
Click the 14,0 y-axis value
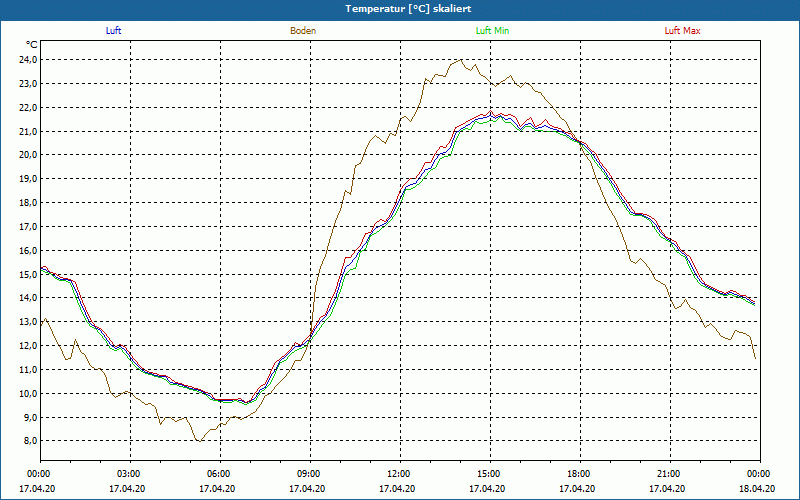tap(29, 298)
